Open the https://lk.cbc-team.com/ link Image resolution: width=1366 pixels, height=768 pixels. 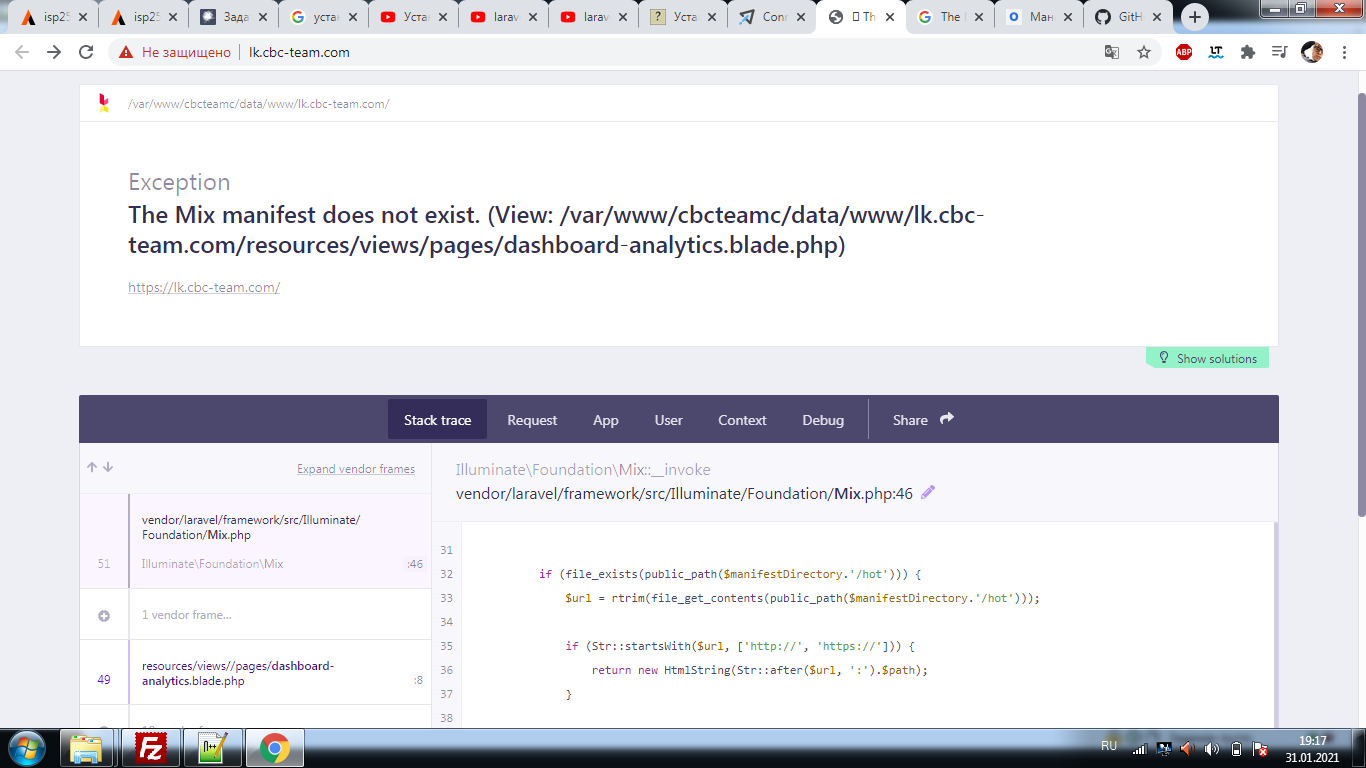(204, 287)
